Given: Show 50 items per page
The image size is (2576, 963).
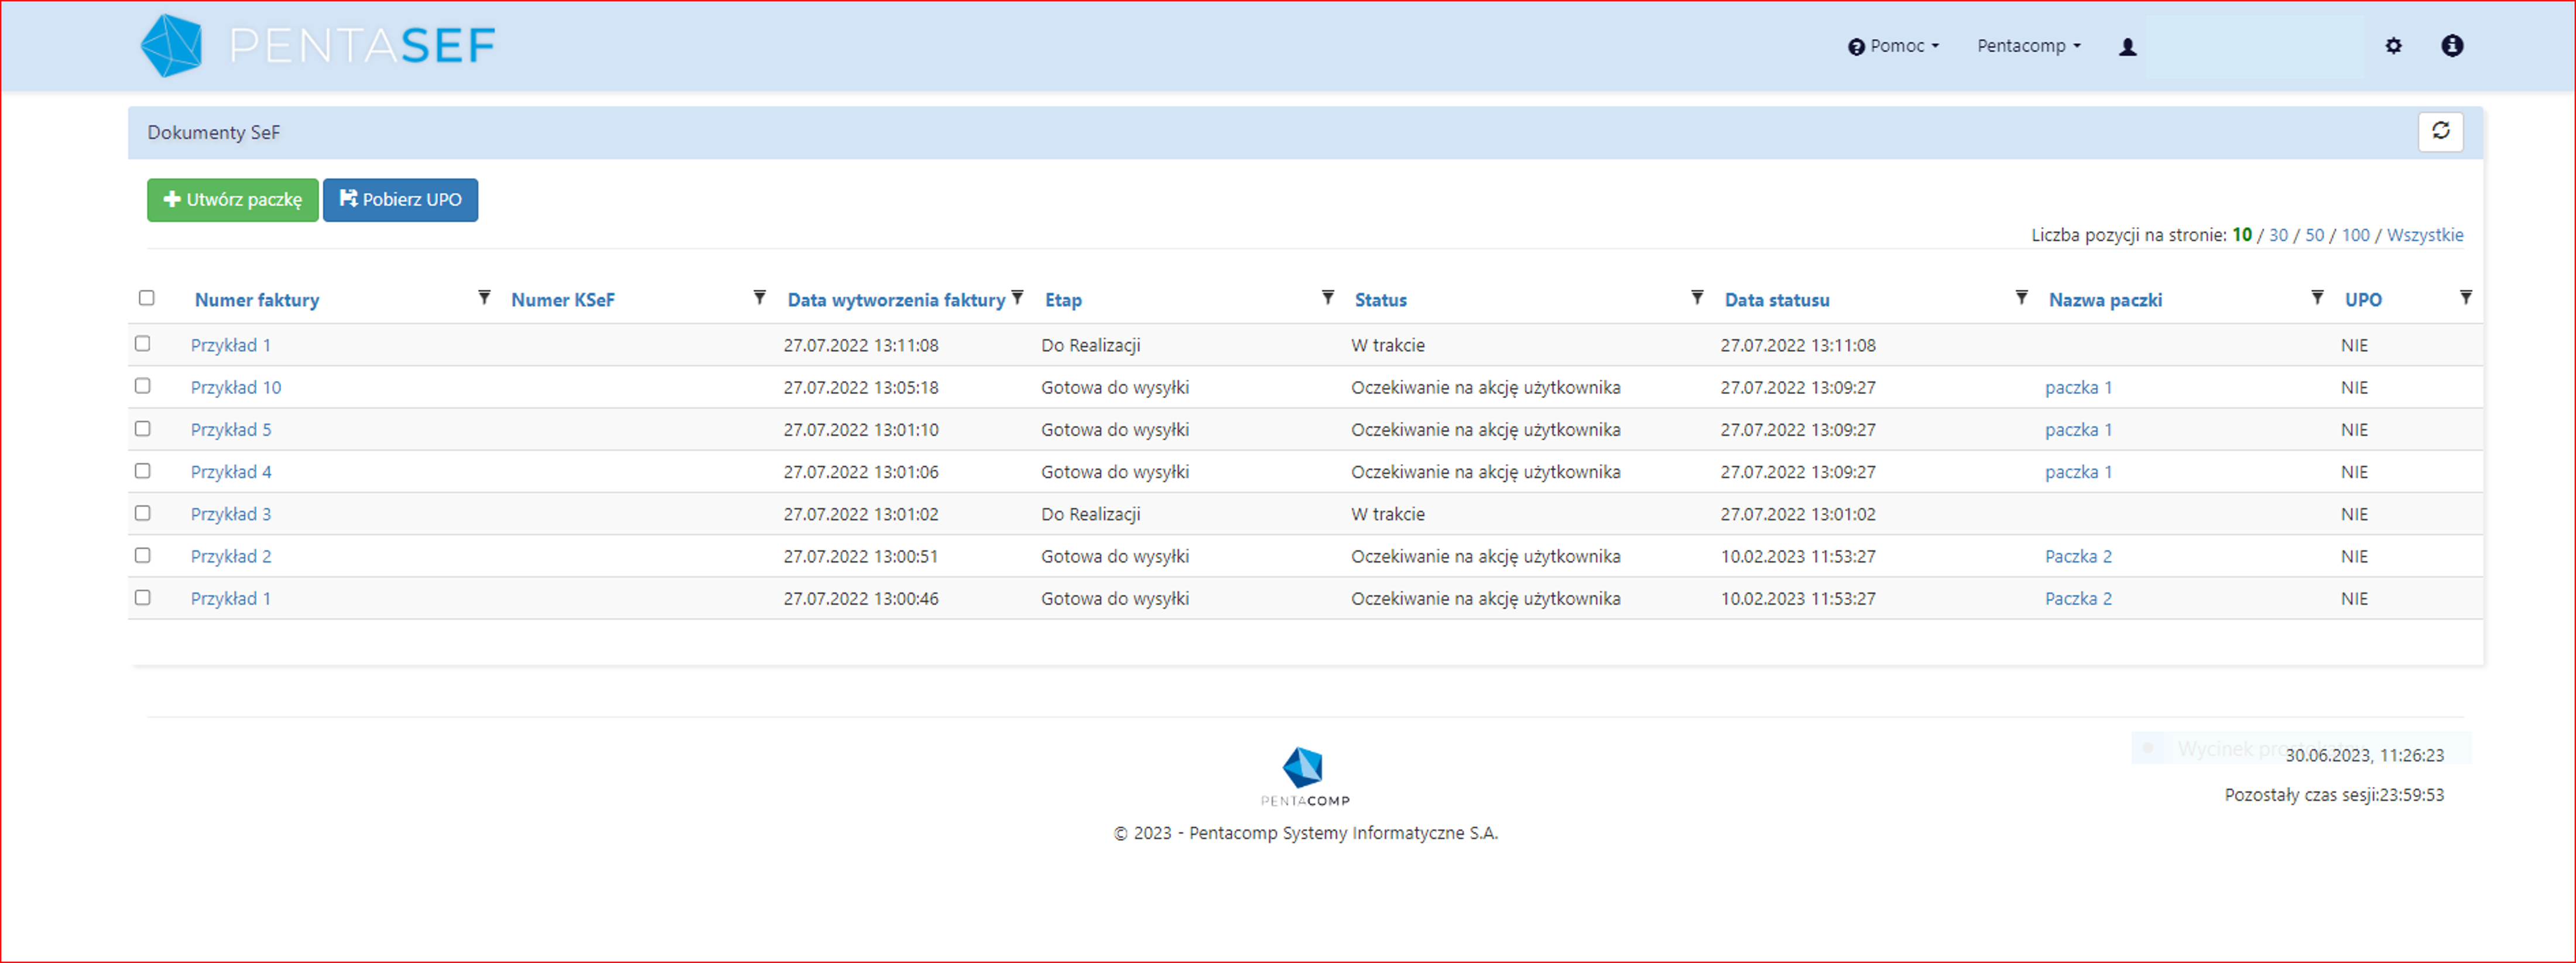Looking at the screenshot, I should point(2314,235).
